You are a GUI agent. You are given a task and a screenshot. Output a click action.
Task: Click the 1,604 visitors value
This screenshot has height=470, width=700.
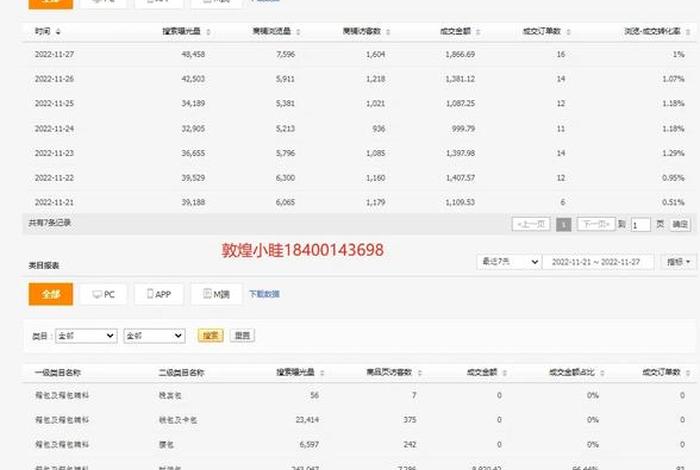tap(375, 54)
